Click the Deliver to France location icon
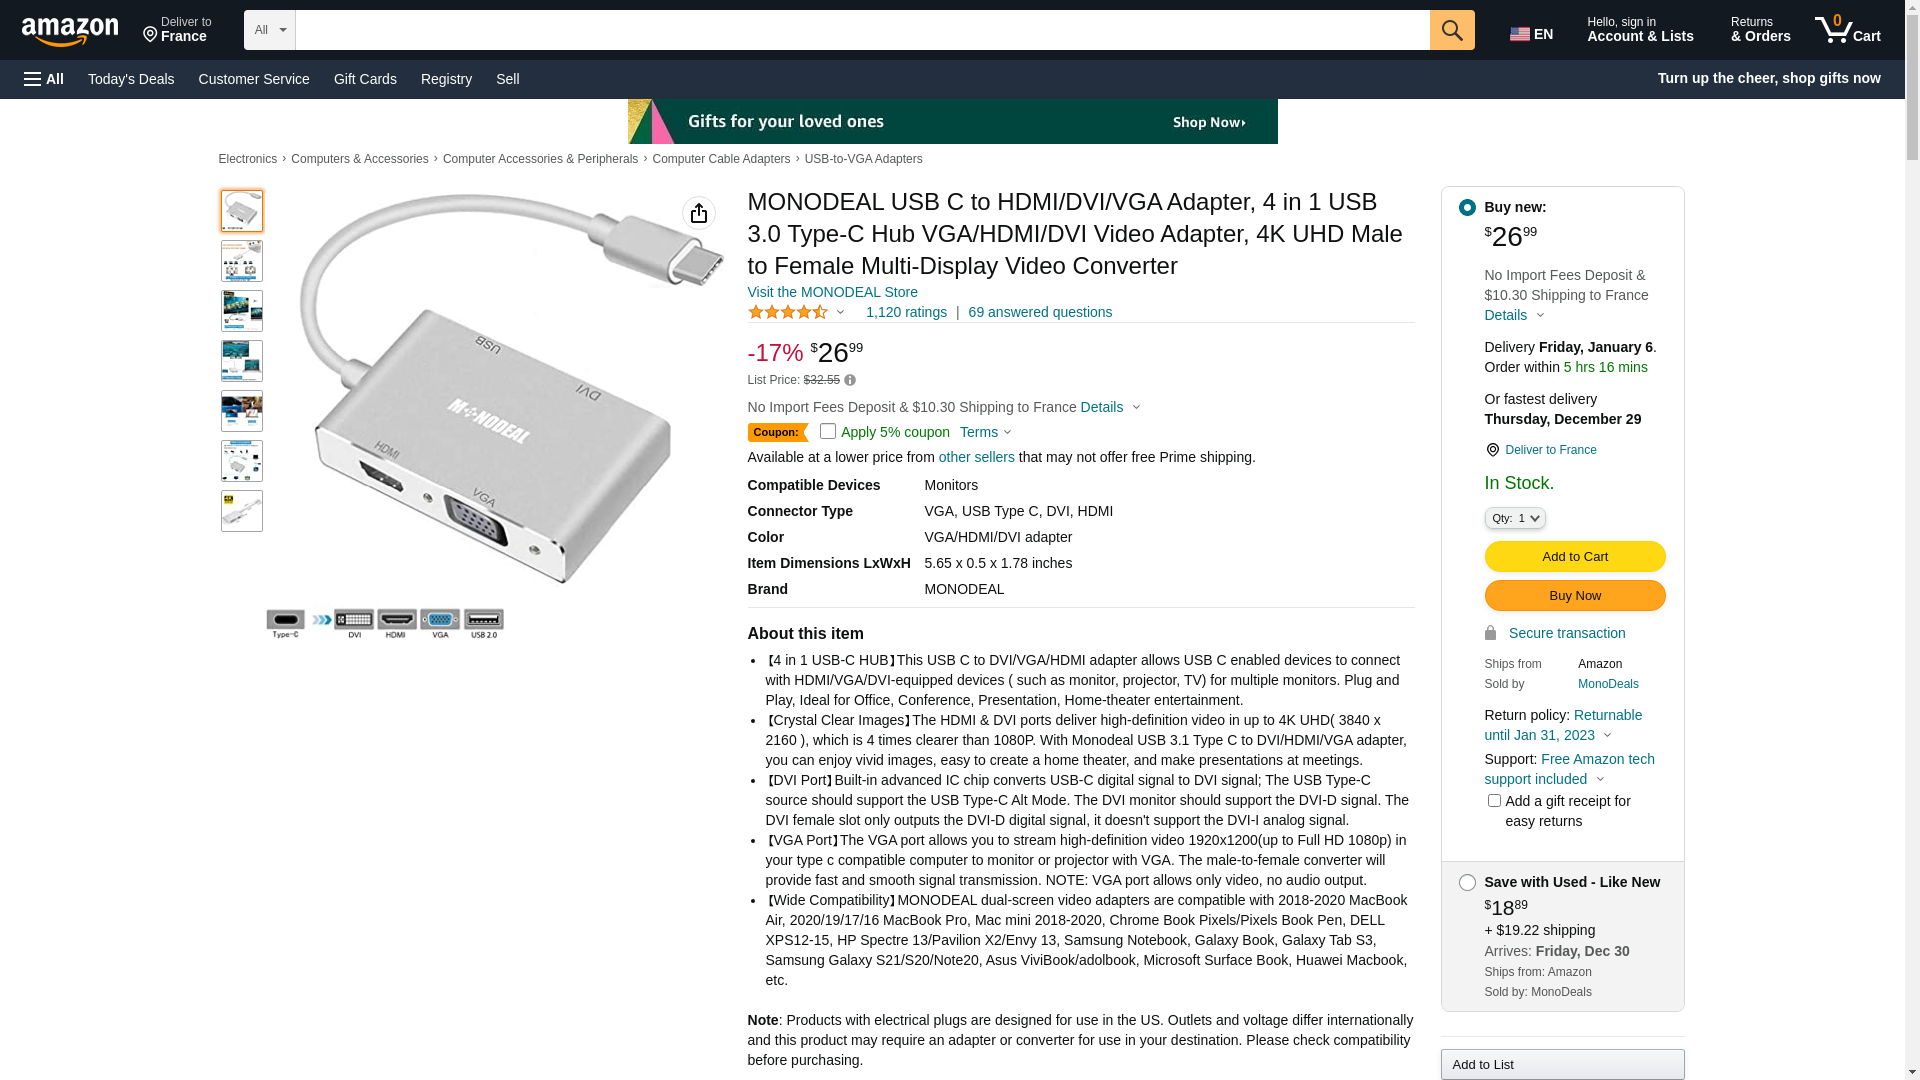1920x1080 pixels. pyautogui.click(x=1492, y=450)
